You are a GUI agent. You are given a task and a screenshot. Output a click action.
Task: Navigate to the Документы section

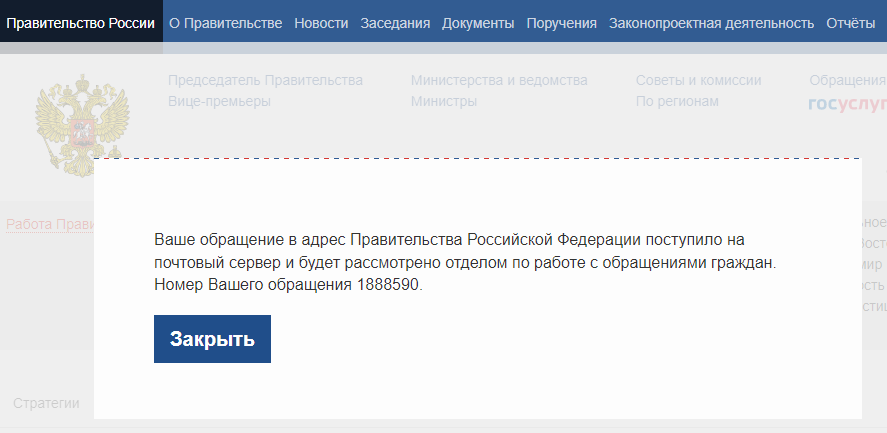point(478,22)
